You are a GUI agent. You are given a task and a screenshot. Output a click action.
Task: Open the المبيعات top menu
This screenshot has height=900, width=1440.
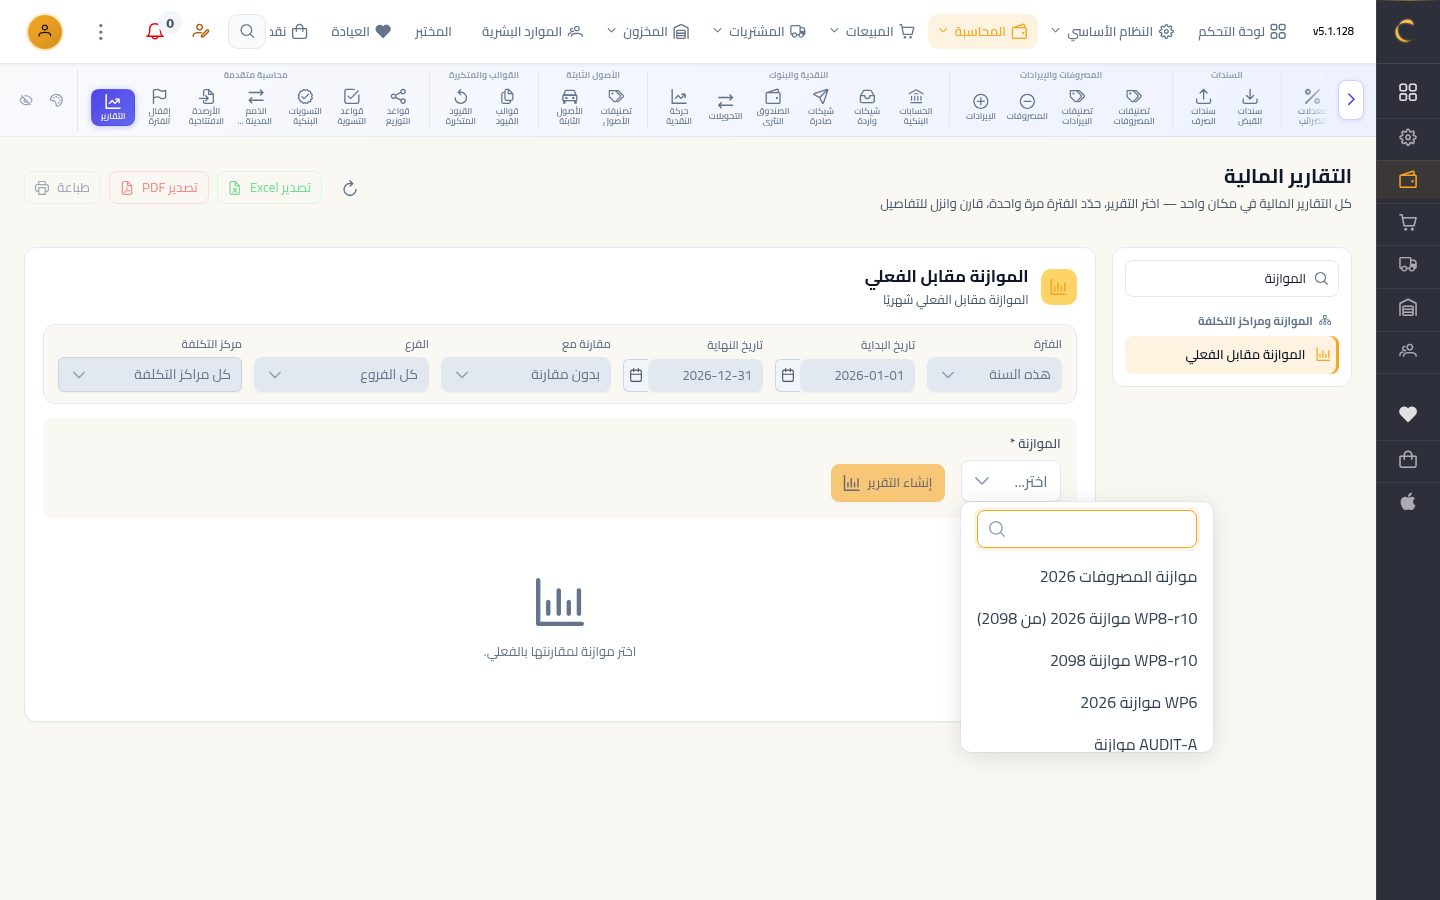(x=872, y=31)
